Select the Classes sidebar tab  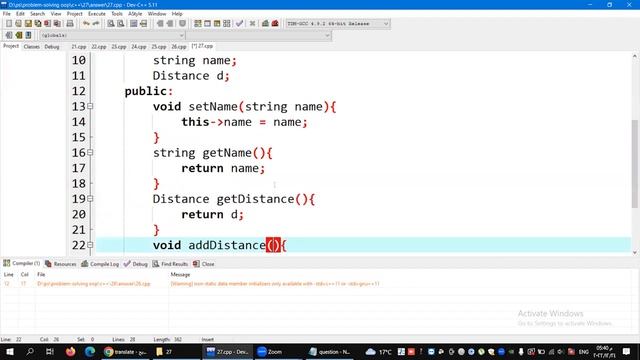pyautogui.click(x=31, y=47)
